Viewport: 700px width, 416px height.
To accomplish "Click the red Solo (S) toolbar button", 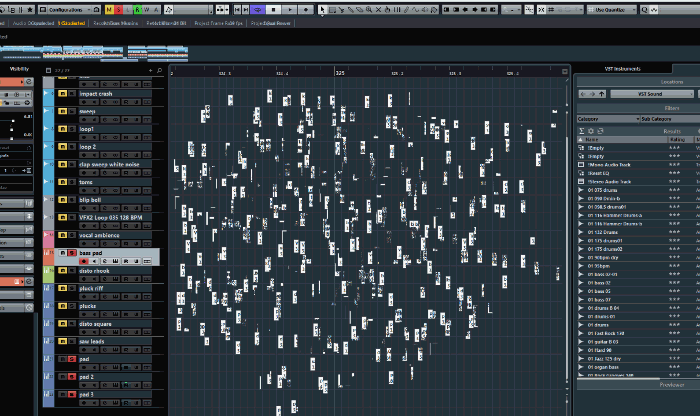I will [x=121, y=9].
